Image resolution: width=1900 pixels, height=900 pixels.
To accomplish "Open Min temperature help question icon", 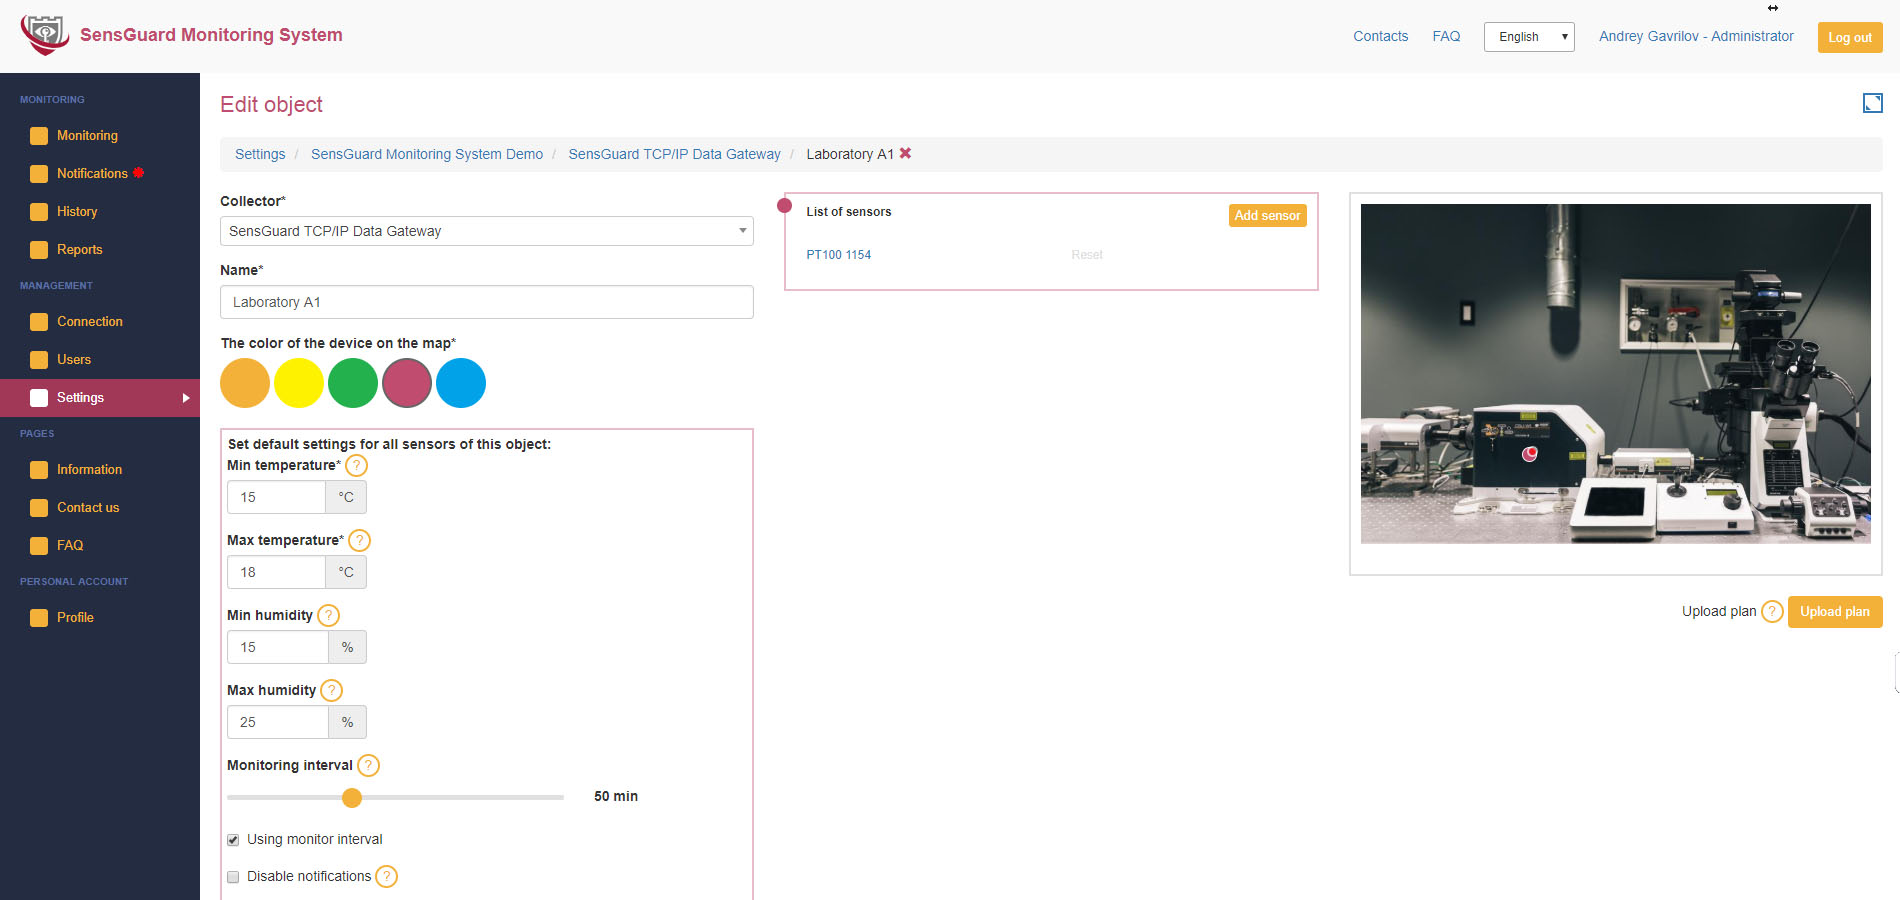I will click(356, 466).
